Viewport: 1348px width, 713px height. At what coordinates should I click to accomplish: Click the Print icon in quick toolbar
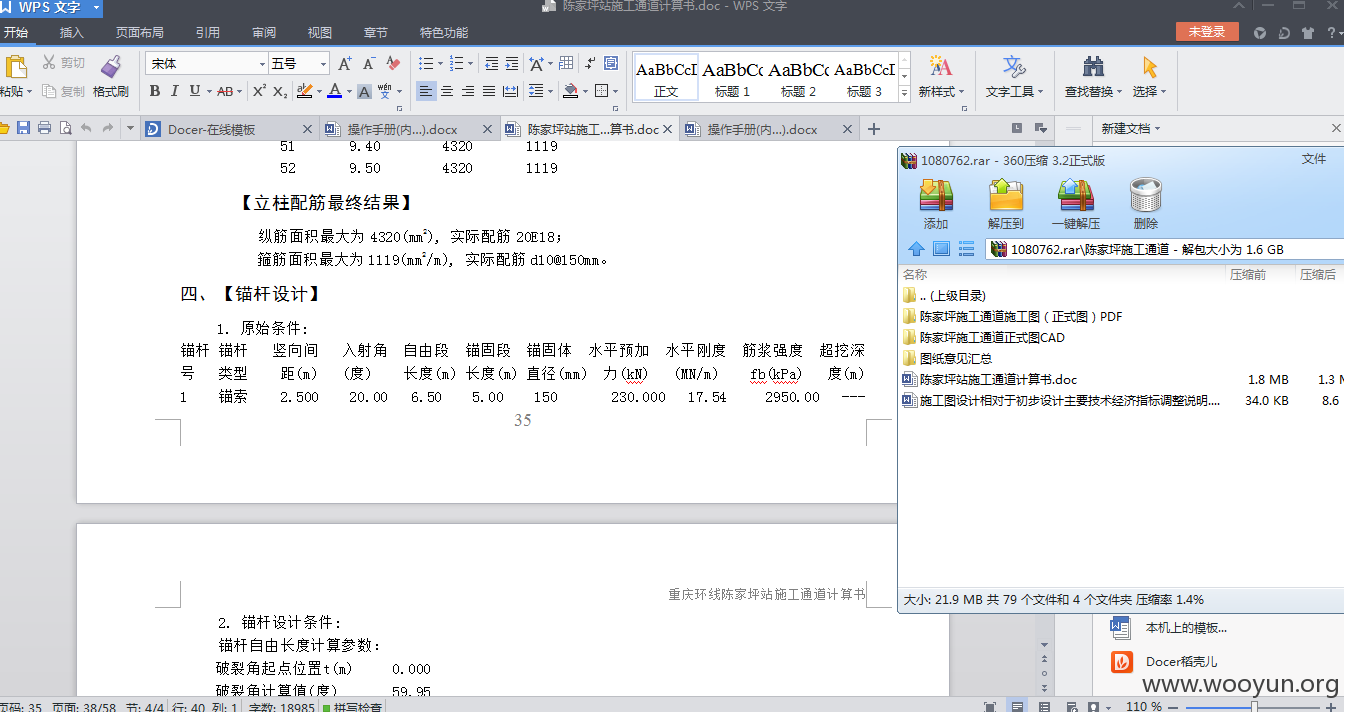pos(44,128)
